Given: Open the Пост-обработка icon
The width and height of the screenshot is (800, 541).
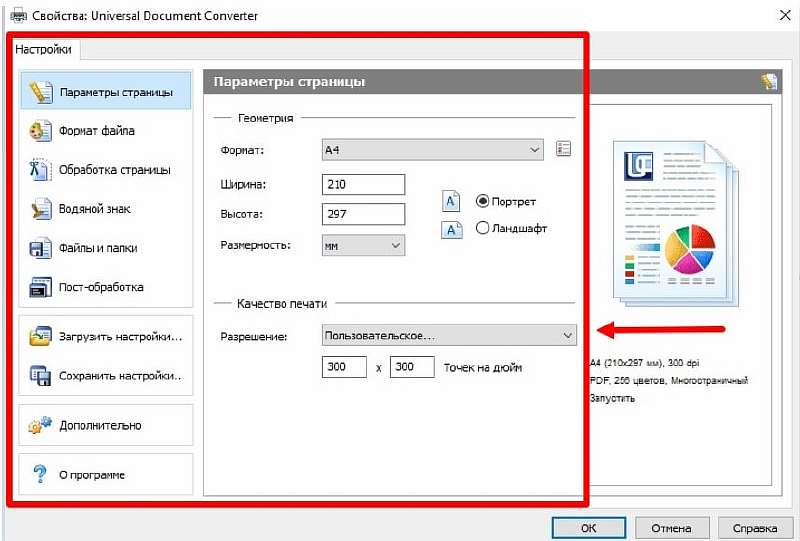Looking at the screenshot, I should pyautogui.click(x=40, y=287).
